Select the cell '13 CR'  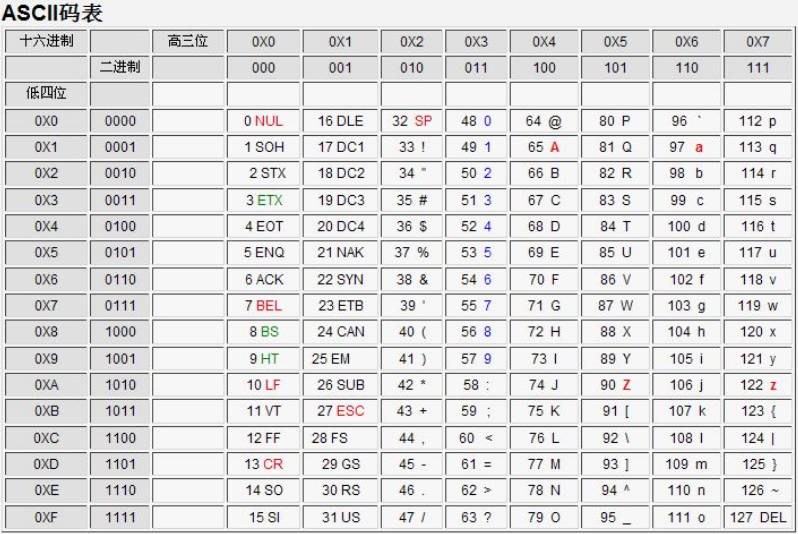click(263, 464)
